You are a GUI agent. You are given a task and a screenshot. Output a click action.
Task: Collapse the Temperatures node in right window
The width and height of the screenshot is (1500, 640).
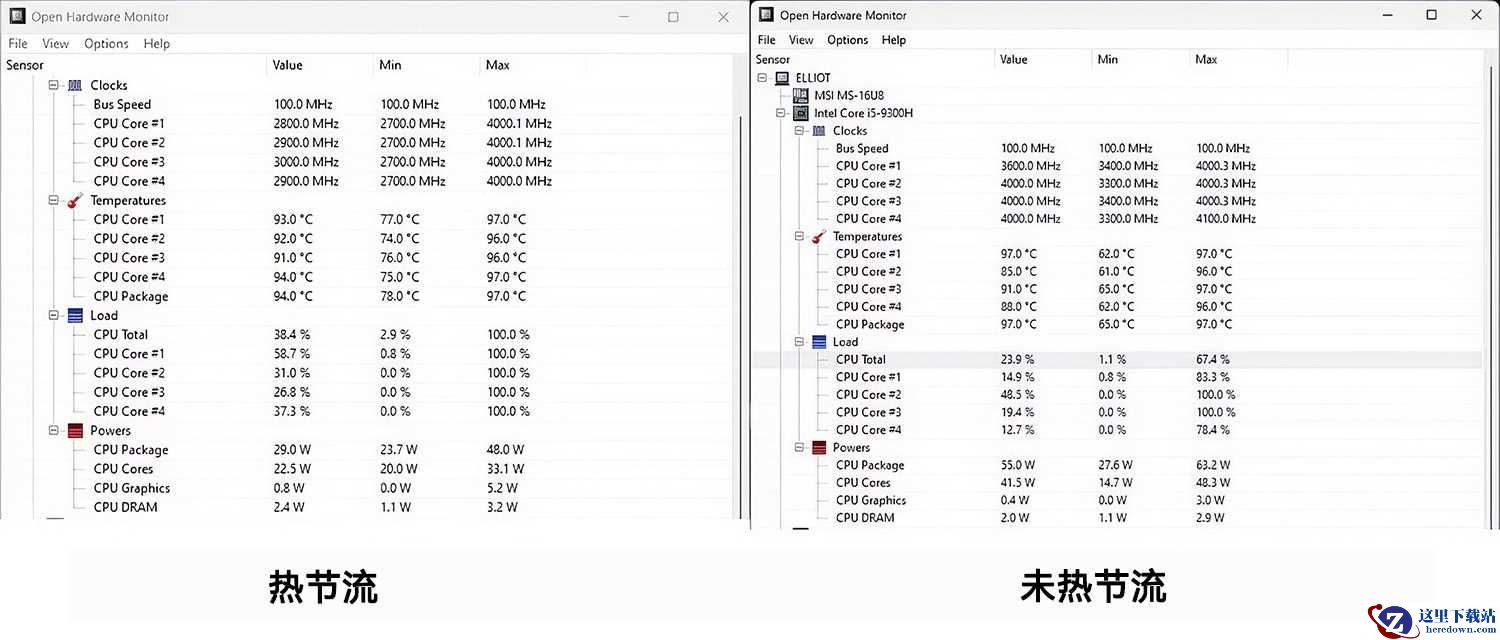(800, 236)
